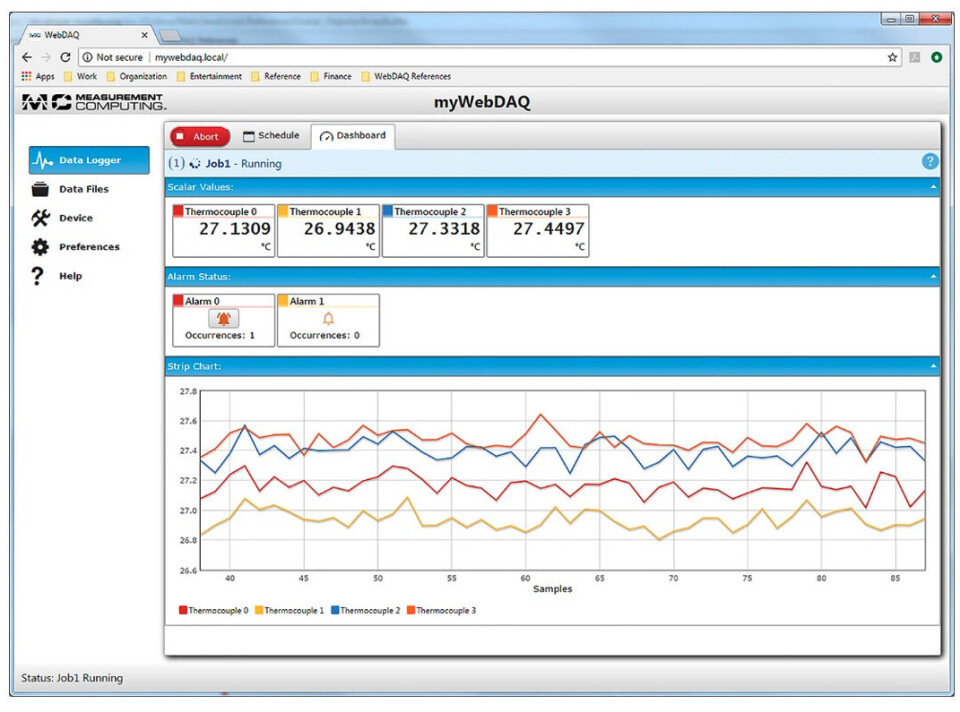This screenshot has height=712, width=960.
Task: Click the Not secure site info icon
Action: pos(88,57)
